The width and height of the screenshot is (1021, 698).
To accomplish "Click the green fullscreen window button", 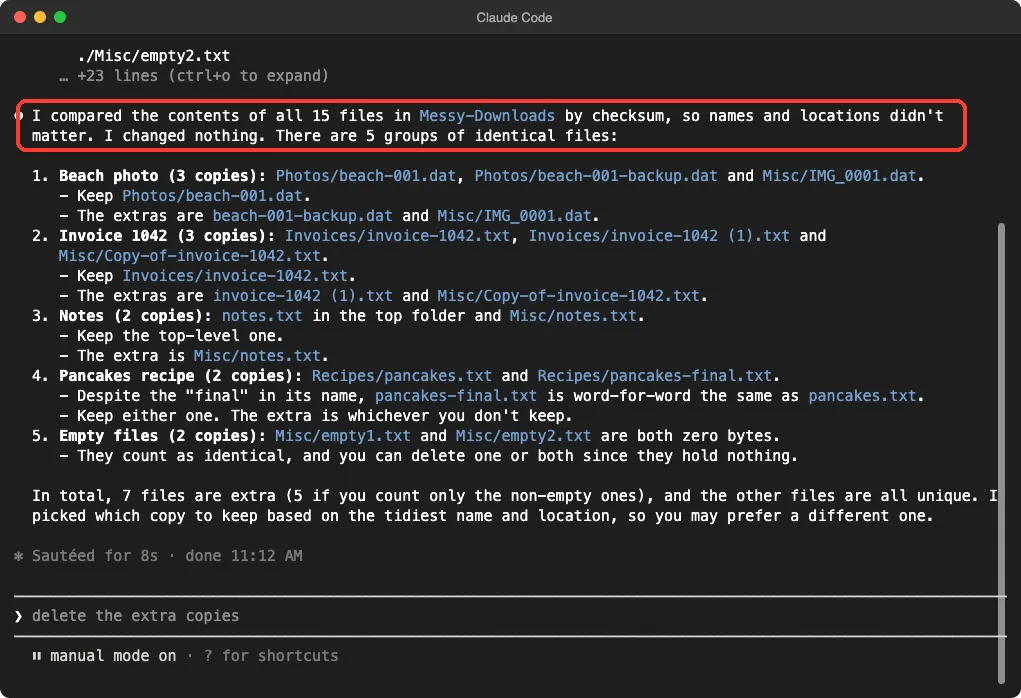I will 60,17.
